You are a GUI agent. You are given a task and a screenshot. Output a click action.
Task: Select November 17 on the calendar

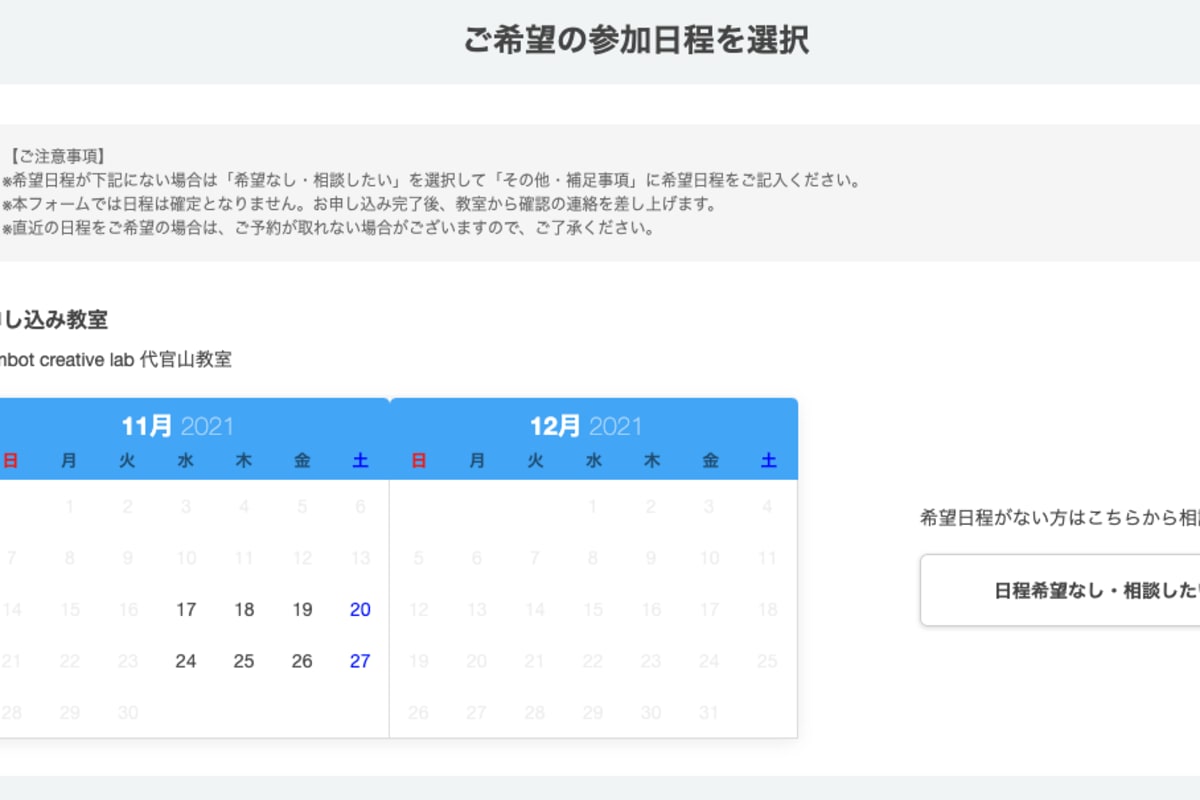(185, 609)
